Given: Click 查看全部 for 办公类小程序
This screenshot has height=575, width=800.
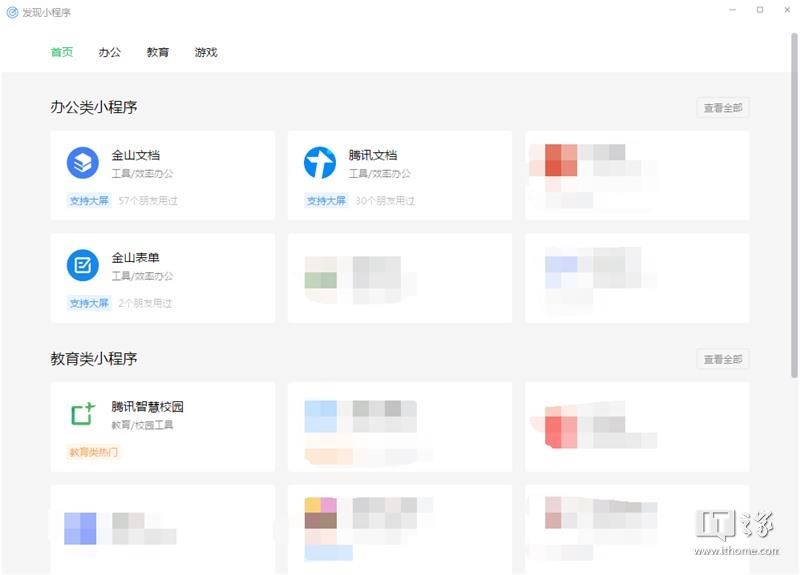Looking at the screenshot, I should (723, 108).
